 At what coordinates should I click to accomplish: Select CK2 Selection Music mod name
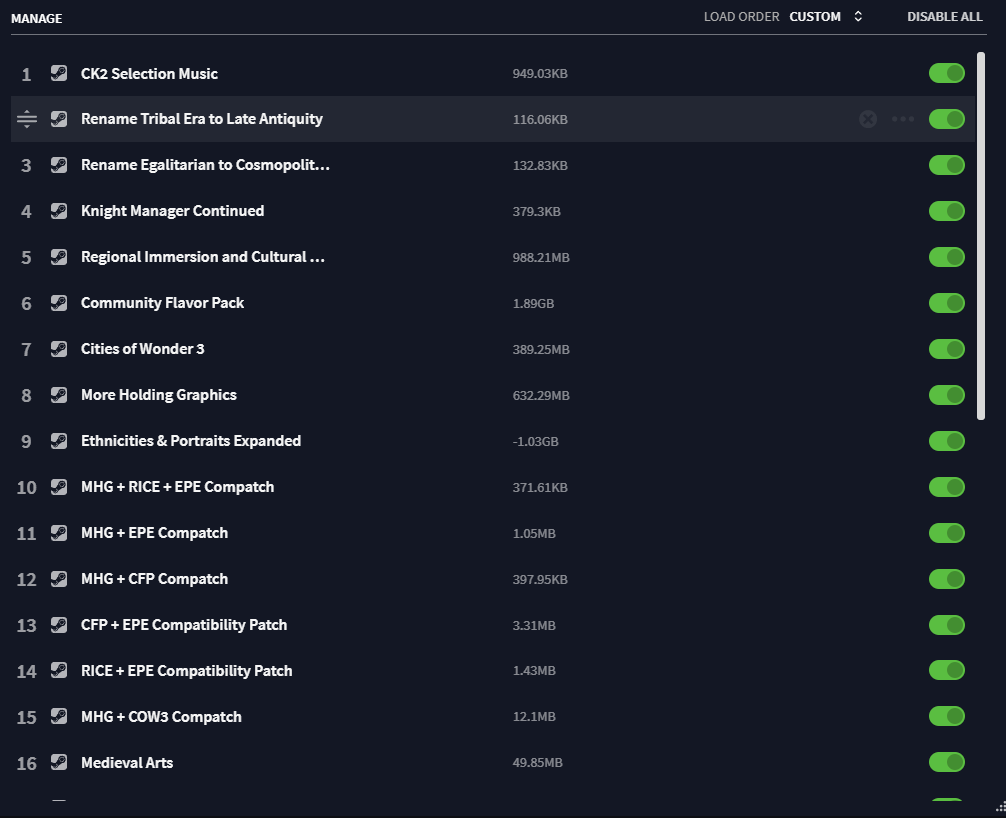click(x=149, y=74)
